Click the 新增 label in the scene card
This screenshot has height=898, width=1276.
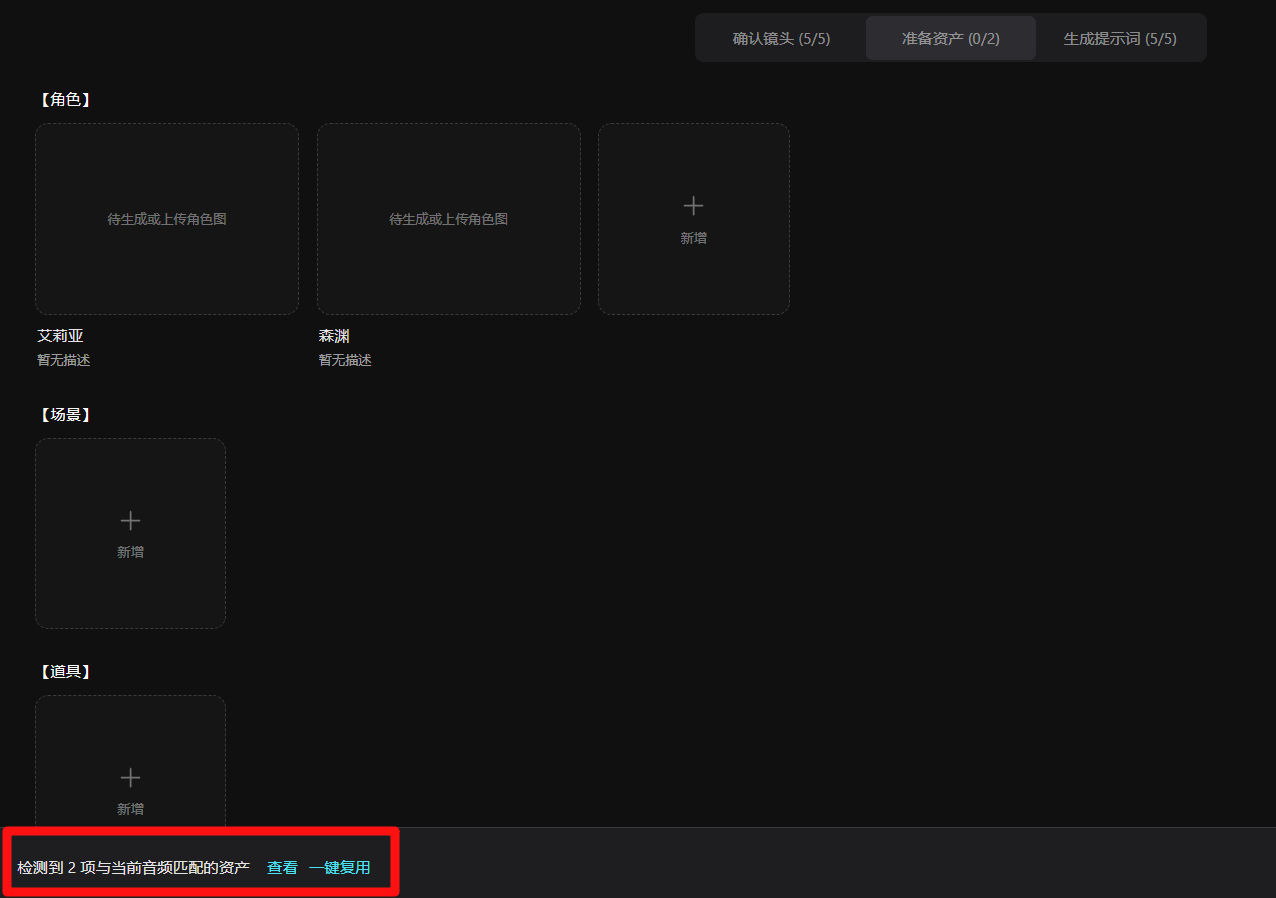pyautogui.click(x=130, y=552)
